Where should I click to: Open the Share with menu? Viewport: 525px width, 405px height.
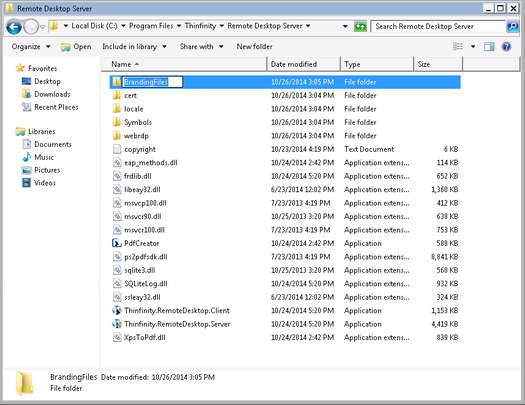(201, 47)
